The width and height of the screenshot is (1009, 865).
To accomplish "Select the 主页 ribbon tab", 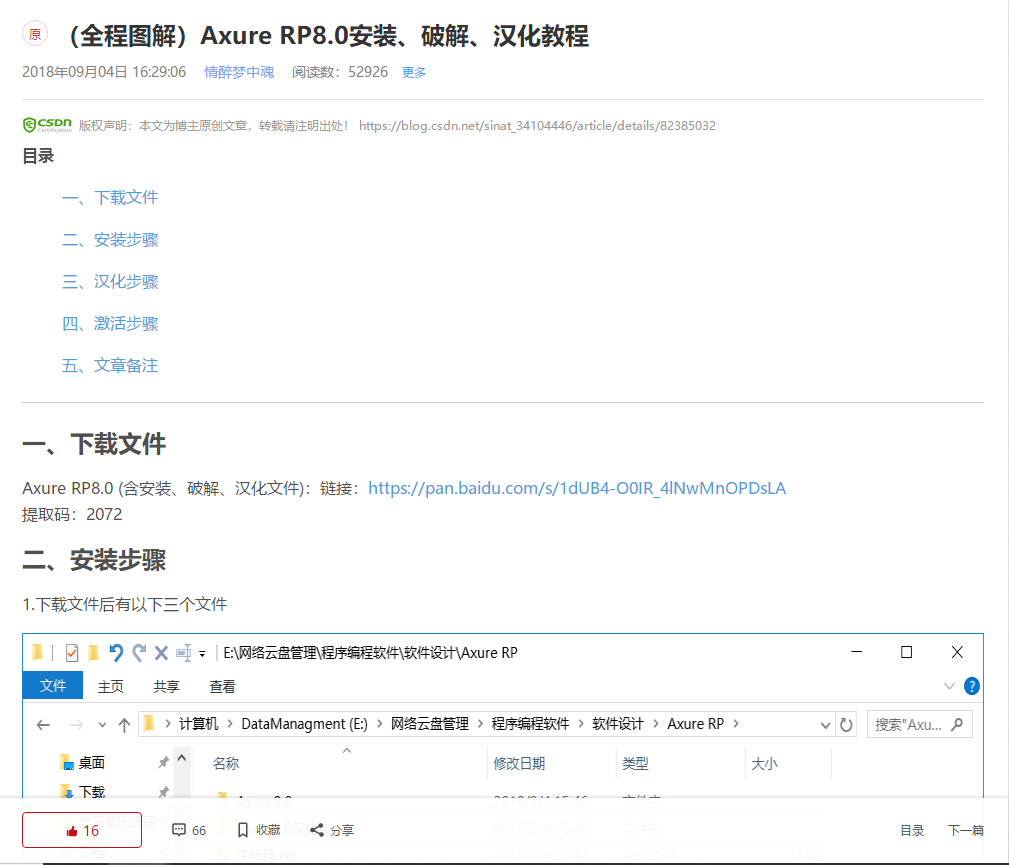I will [111, 686].
